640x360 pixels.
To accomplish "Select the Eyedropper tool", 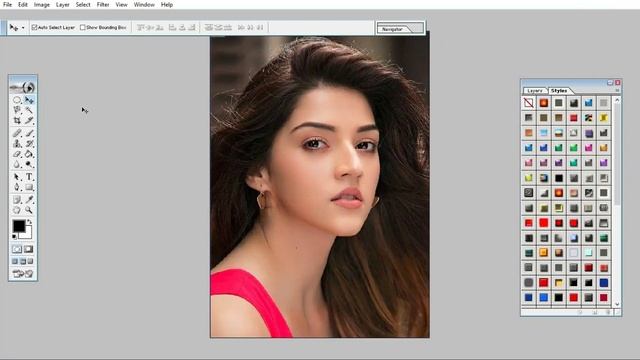I will [x=29, y=200].
